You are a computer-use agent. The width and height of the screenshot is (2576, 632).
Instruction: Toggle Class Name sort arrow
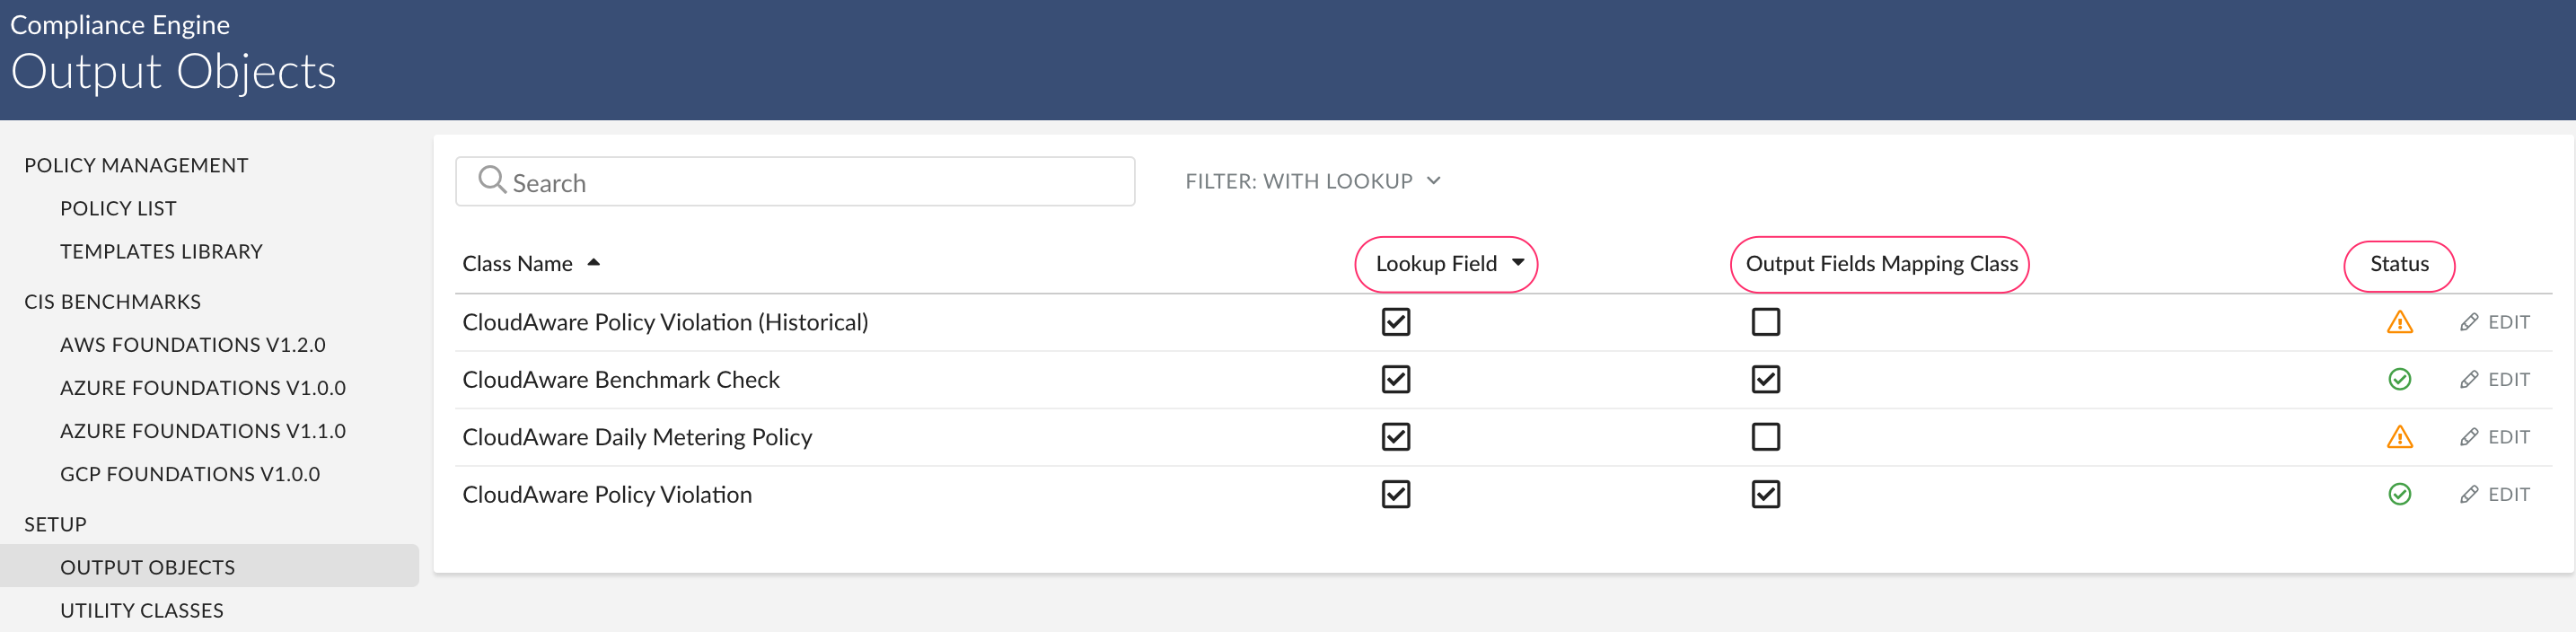tap(594, 263)
